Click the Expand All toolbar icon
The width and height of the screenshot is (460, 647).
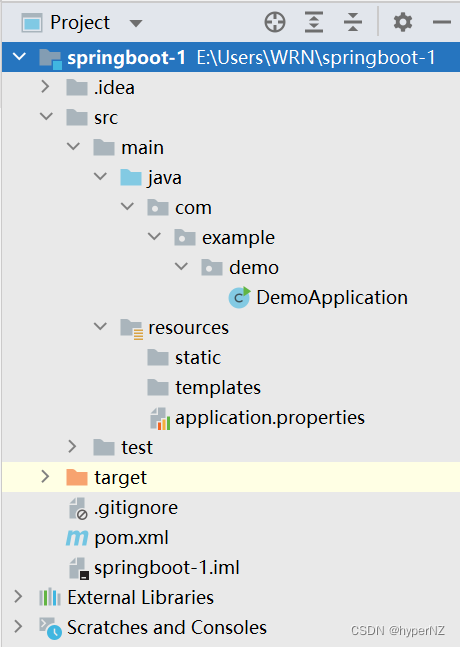(314, 22)
